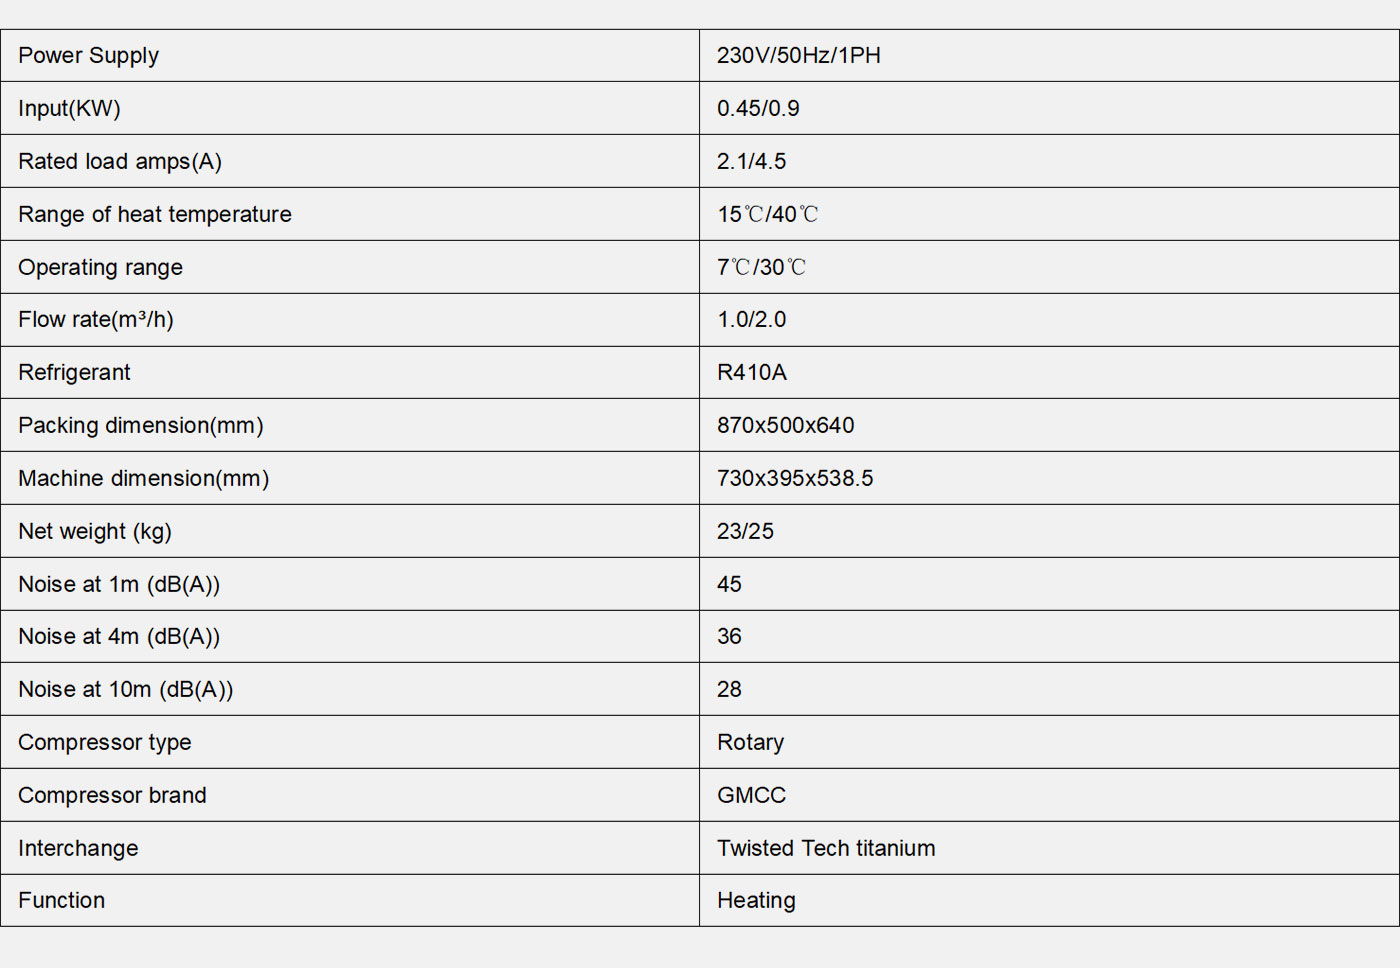1400x968 pixels.
Task: Click the Noise at 4m (dB(A)) label
Action: tap(119, 637)
